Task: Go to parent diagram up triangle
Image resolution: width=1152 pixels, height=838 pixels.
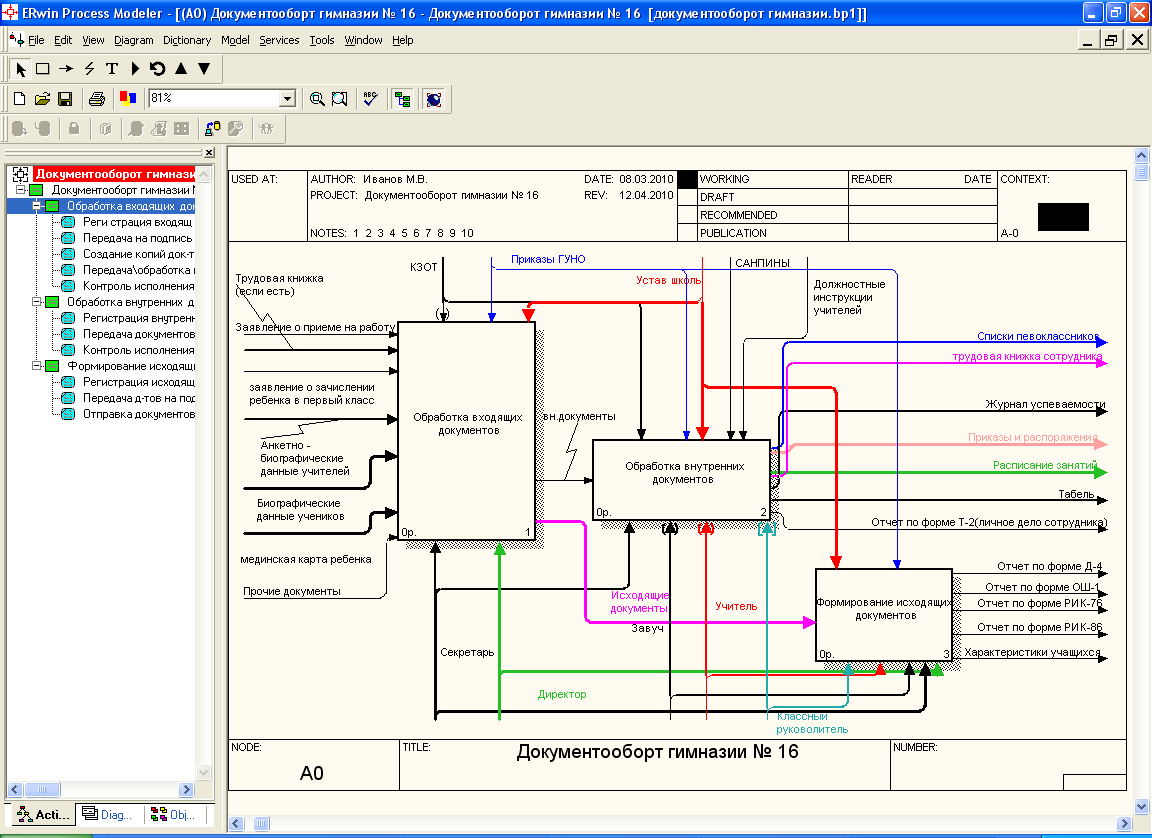Action: pyautogui.click(x=181, y=69)
